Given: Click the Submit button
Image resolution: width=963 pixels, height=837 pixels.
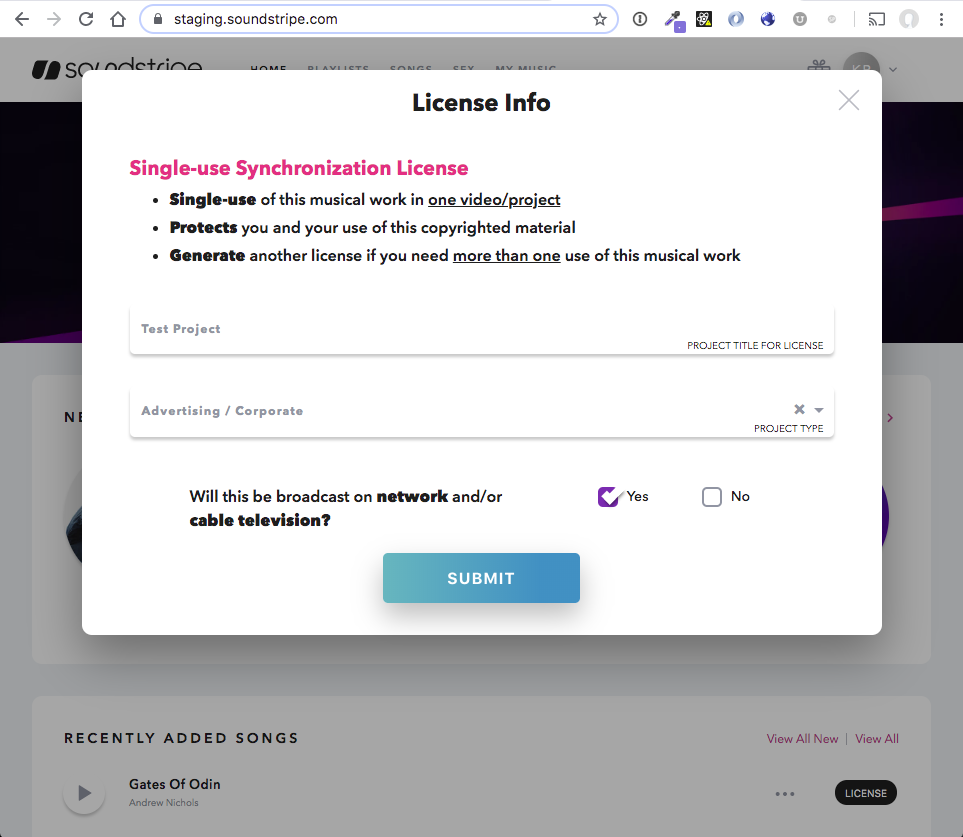Looking at the screenshot, I should (x=481, y=578).
